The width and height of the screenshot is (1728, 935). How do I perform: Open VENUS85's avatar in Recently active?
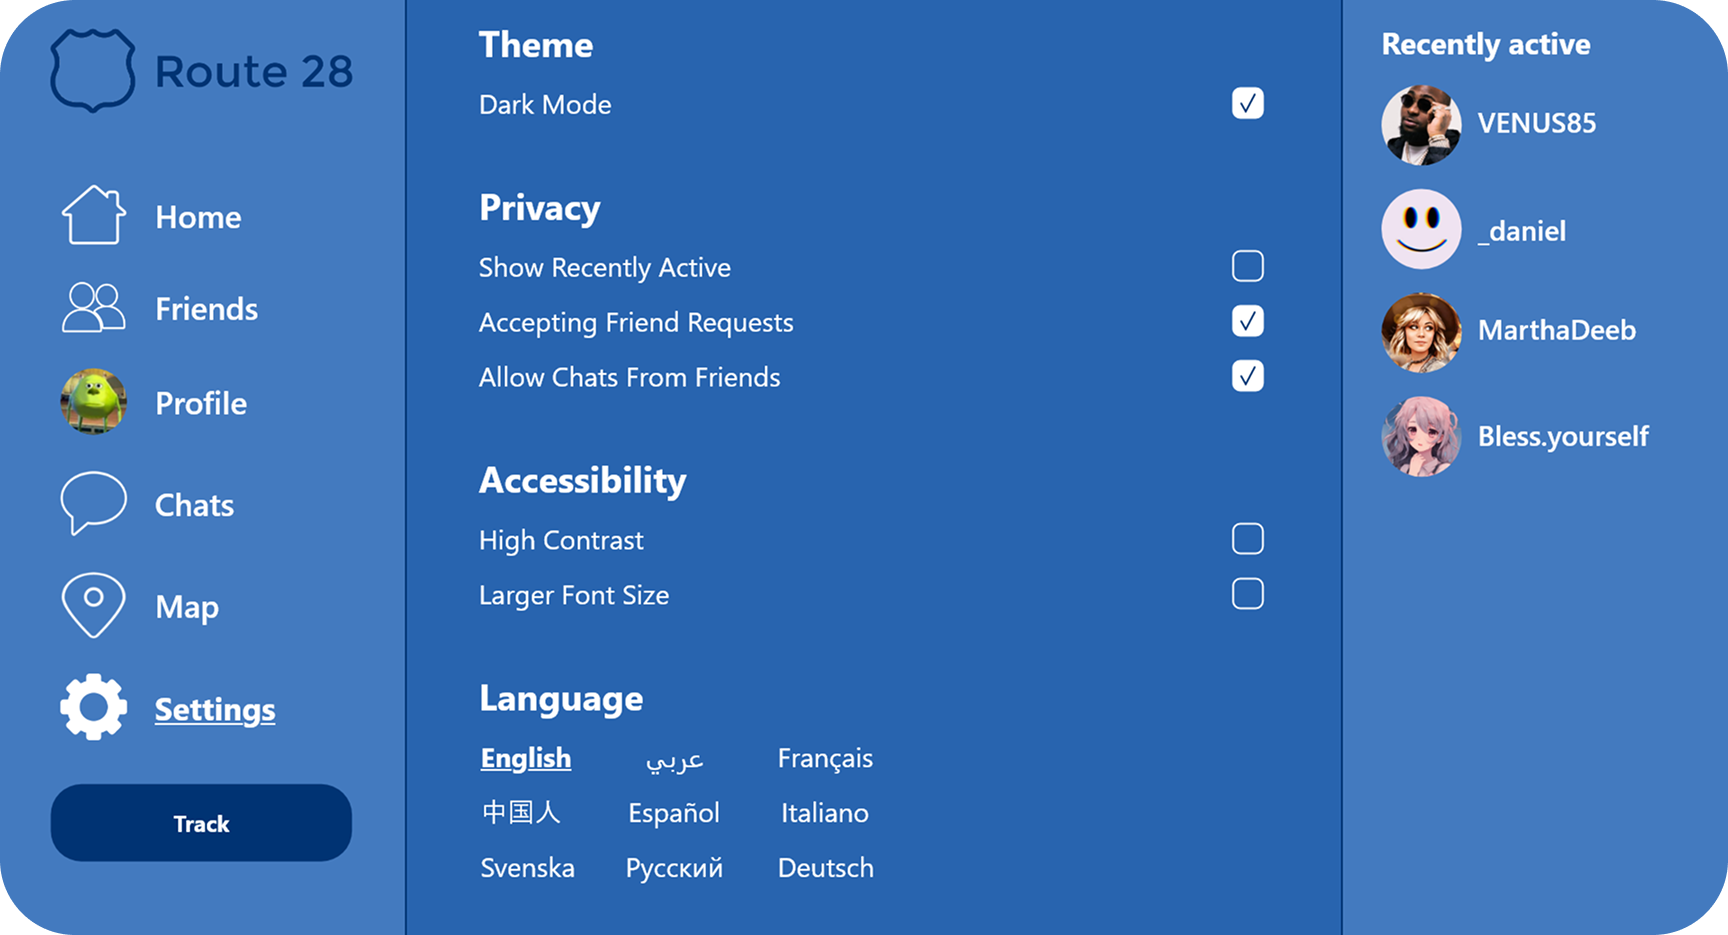(x=1421, y=125)
